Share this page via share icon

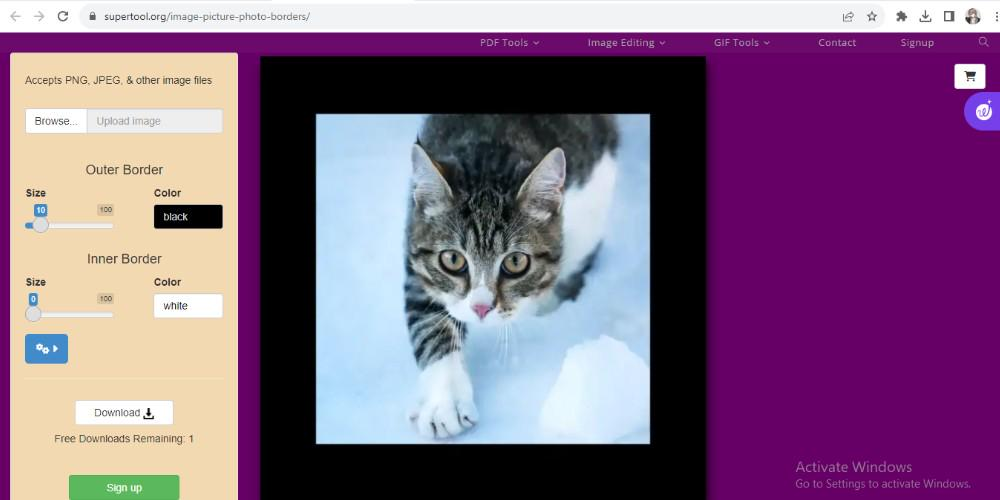point(848,17)
